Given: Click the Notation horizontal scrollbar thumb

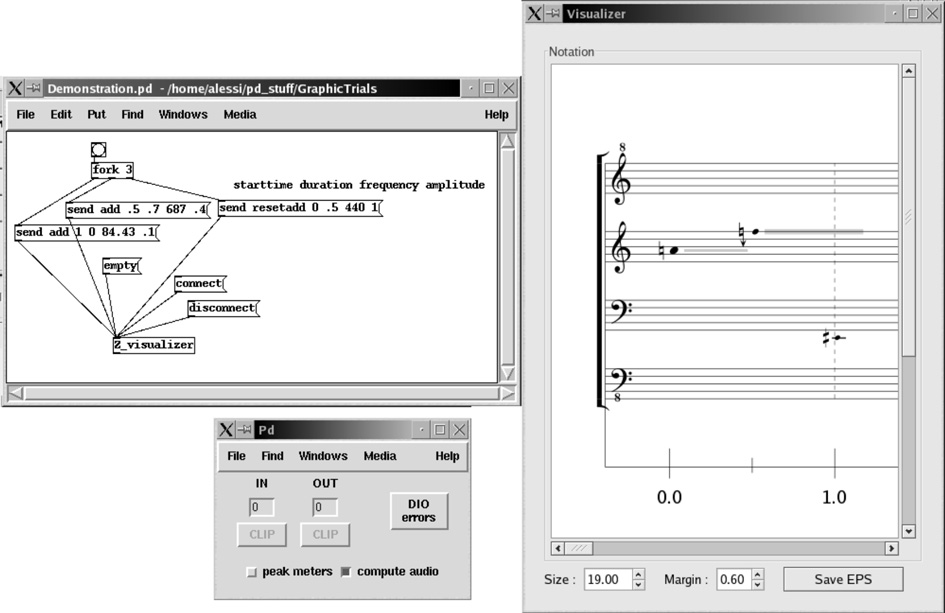Looking at the screenshot, I should point(580,548).
